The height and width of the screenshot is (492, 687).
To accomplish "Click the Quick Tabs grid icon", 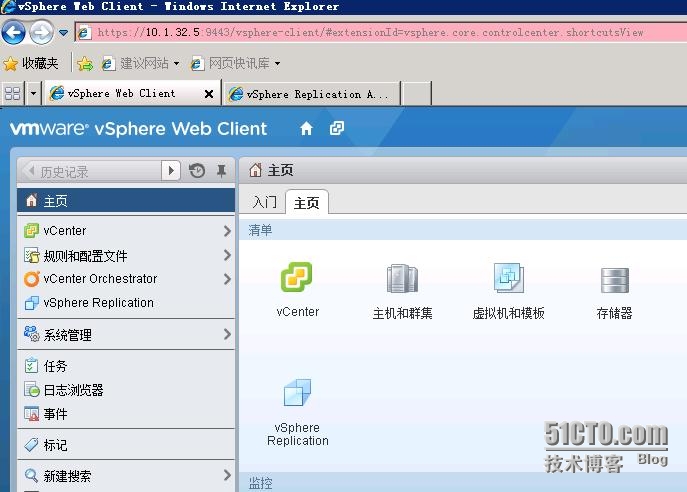I will (12, 93).
